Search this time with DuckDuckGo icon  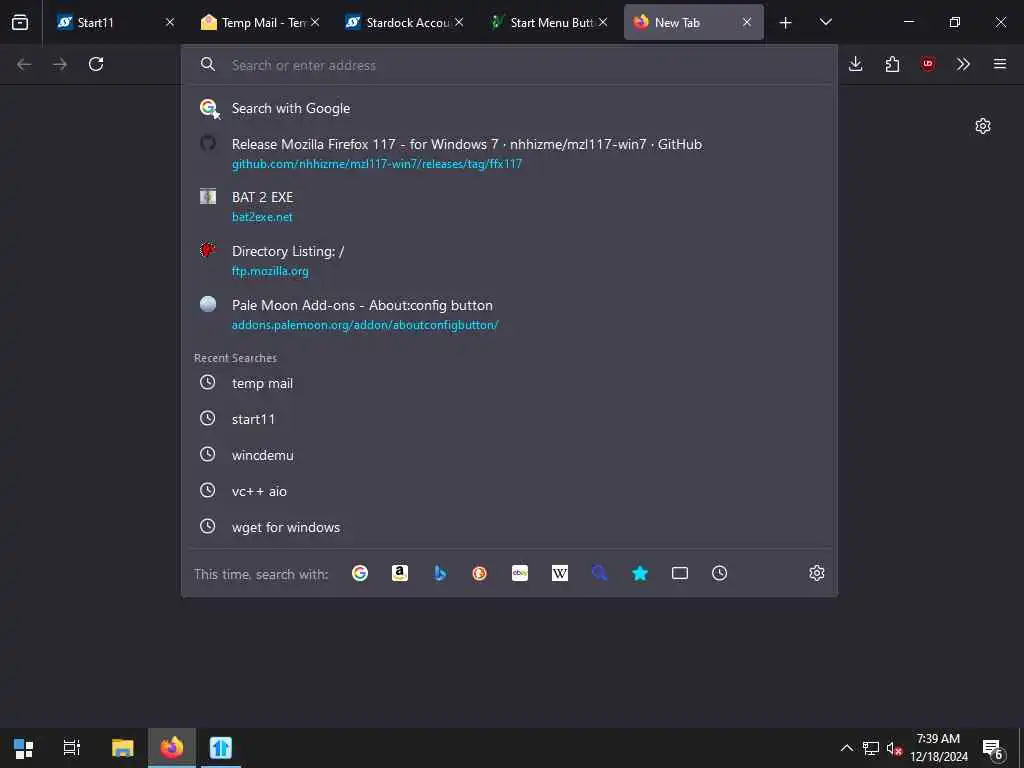[x=479, y=573]
